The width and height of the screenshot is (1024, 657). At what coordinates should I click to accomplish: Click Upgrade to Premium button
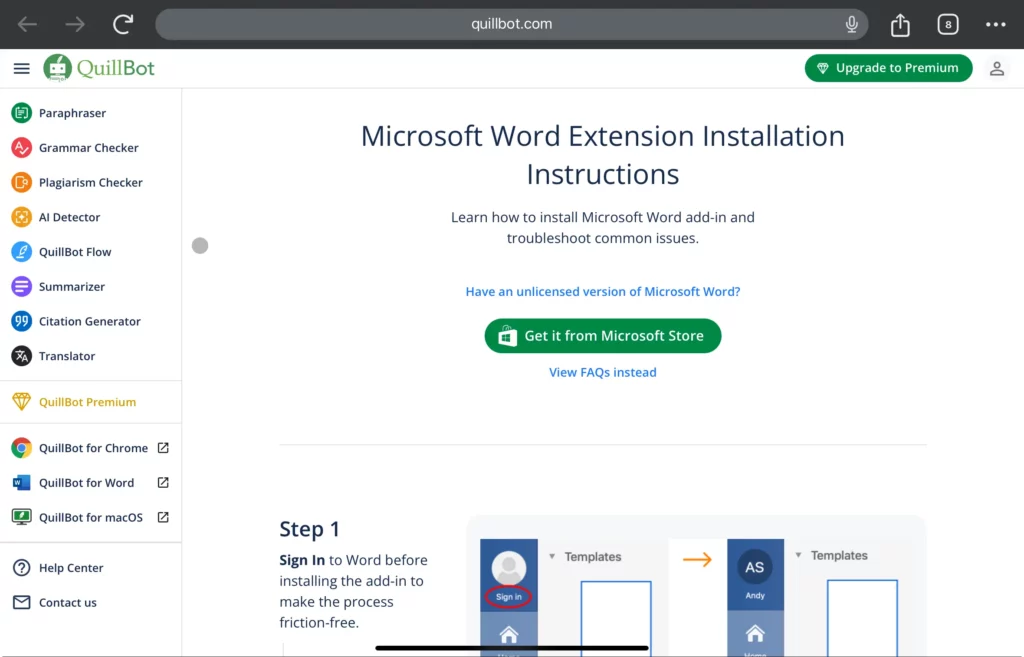[888, 68]
